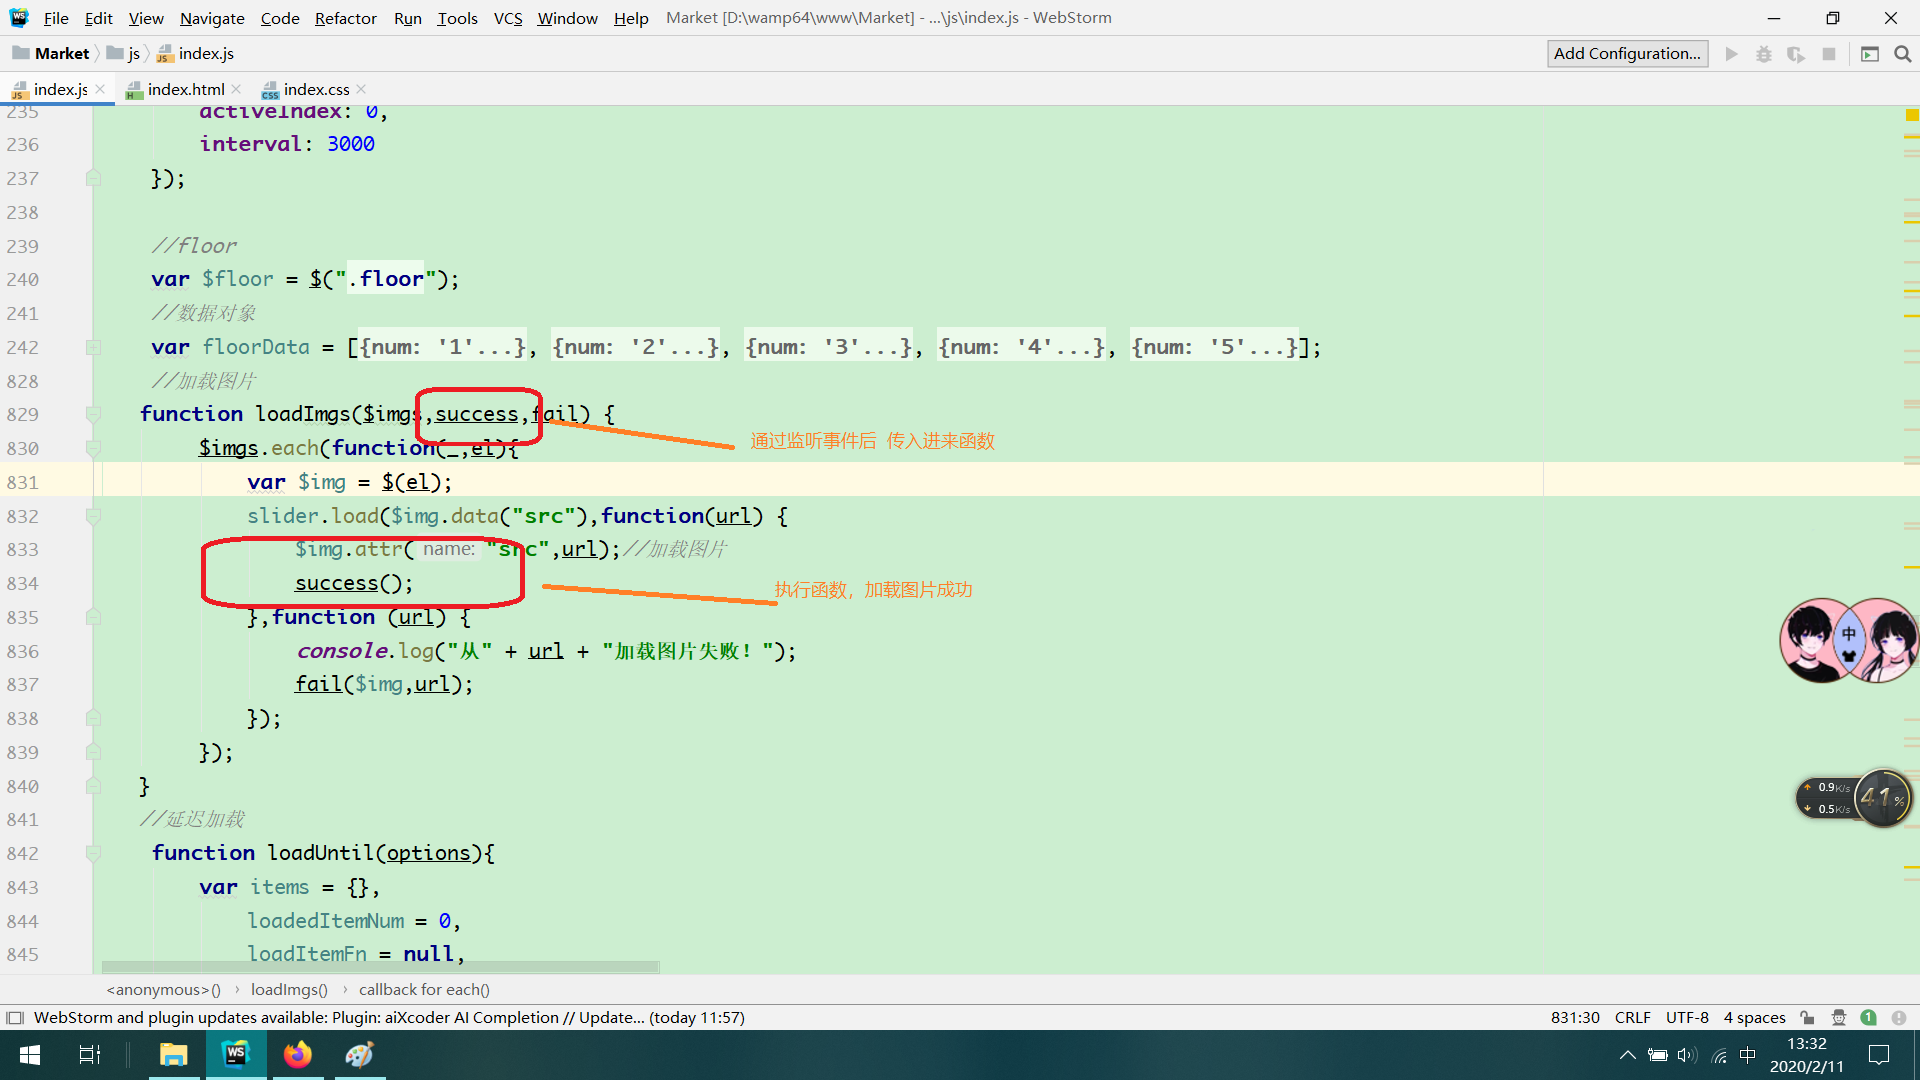The image size is (1920, 1080).
Task: Open the 4 spaces indent selector
Action: 1754,1017
